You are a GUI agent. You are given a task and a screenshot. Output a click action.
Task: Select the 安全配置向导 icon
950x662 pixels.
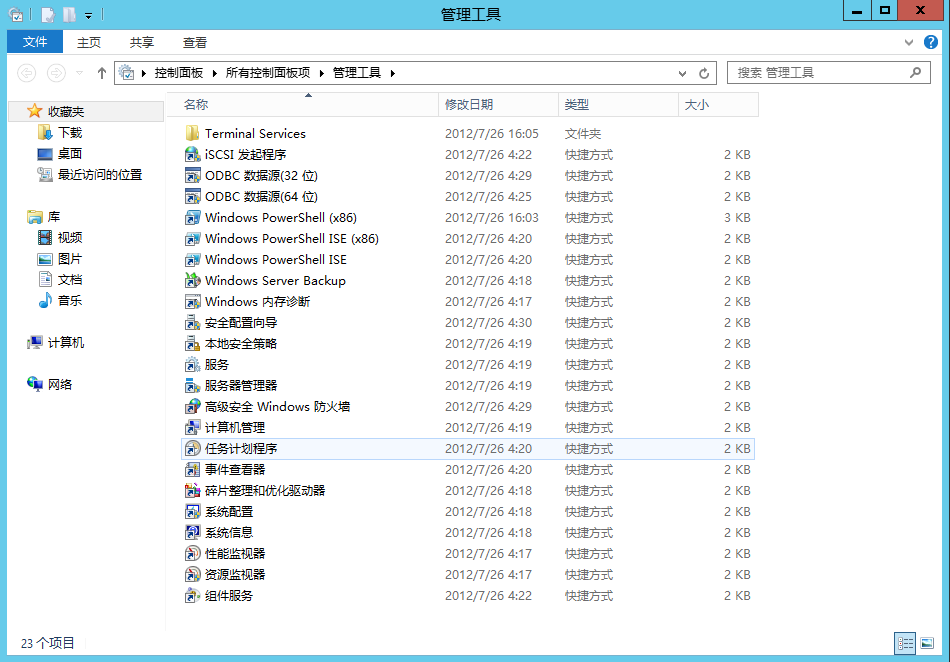(192, 322)
